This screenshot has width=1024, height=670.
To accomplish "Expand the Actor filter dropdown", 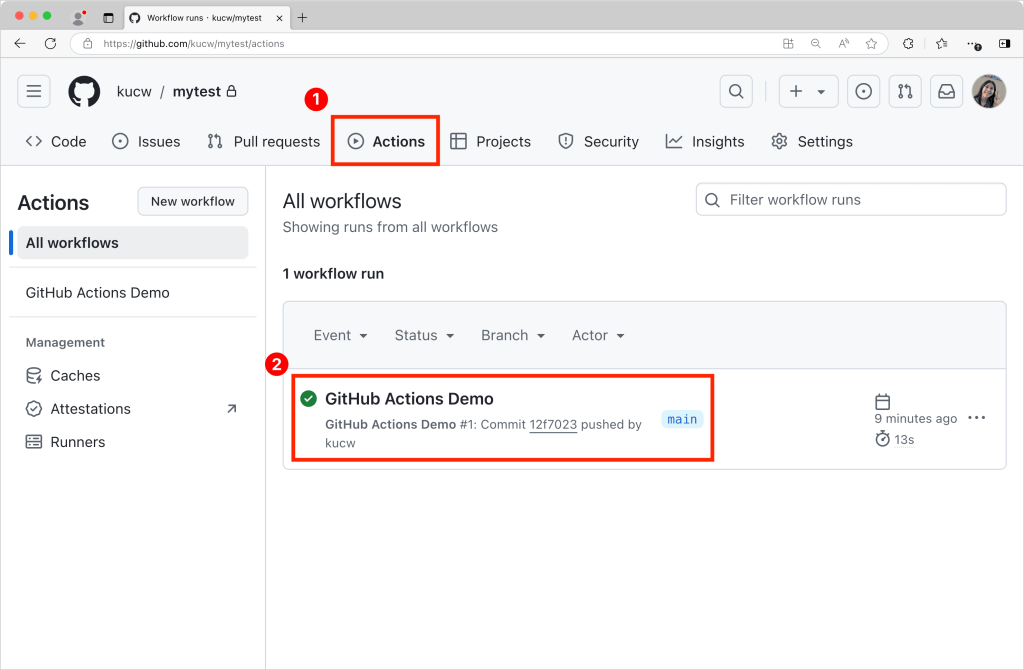I will (x=598, y=336).
